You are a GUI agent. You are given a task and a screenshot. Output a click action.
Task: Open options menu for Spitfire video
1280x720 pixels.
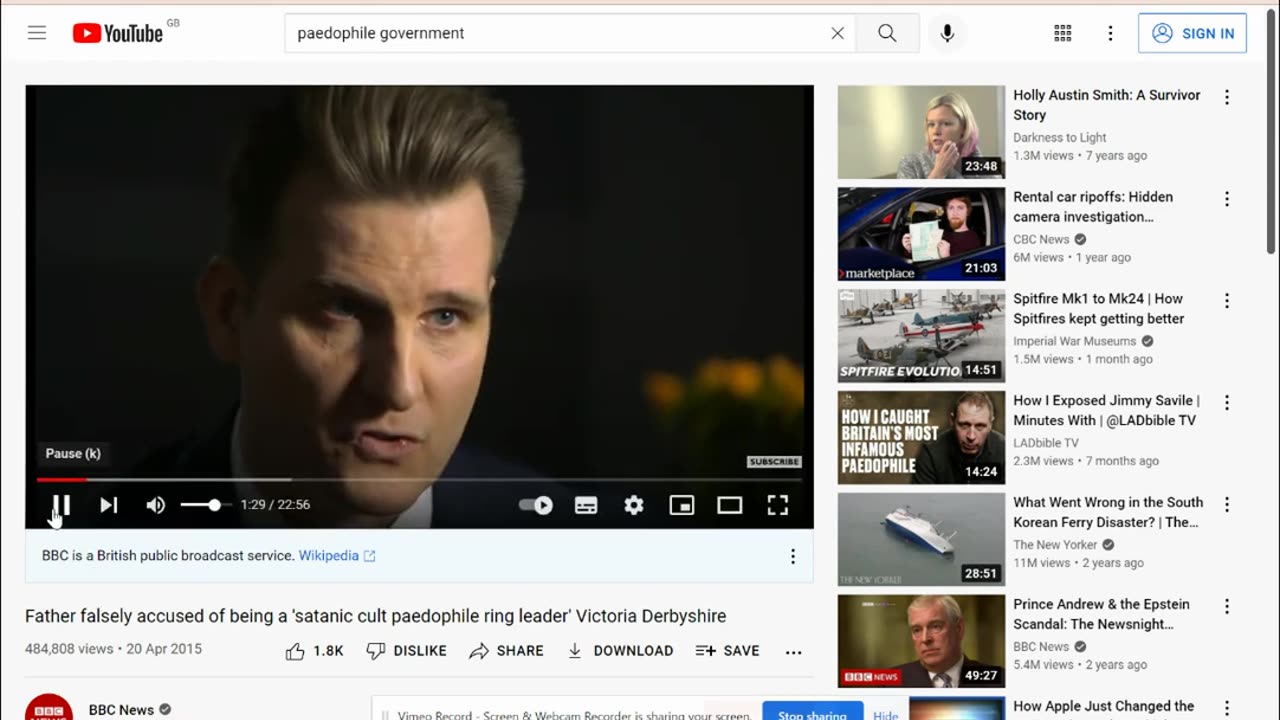pyautogui.click(x=1227, y=301)
